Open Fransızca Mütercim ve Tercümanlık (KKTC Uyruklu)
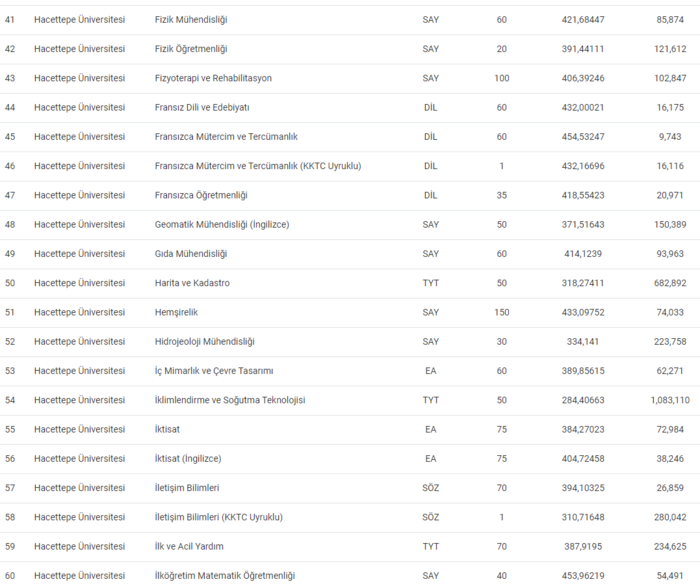The width and height of the screenshot is (700, 586). pos(258,166)
